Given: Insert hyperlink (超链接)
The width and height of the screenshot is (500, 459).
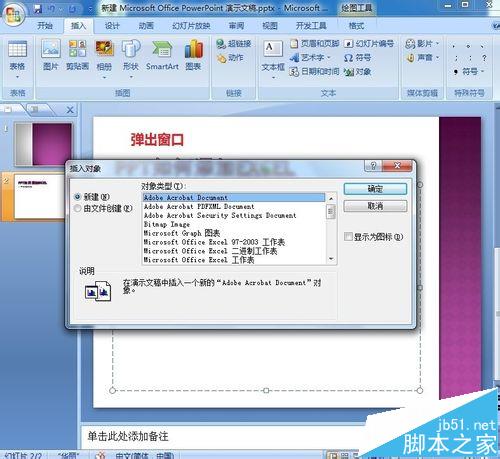Looking at the screenshot, I should coord(234,44).
